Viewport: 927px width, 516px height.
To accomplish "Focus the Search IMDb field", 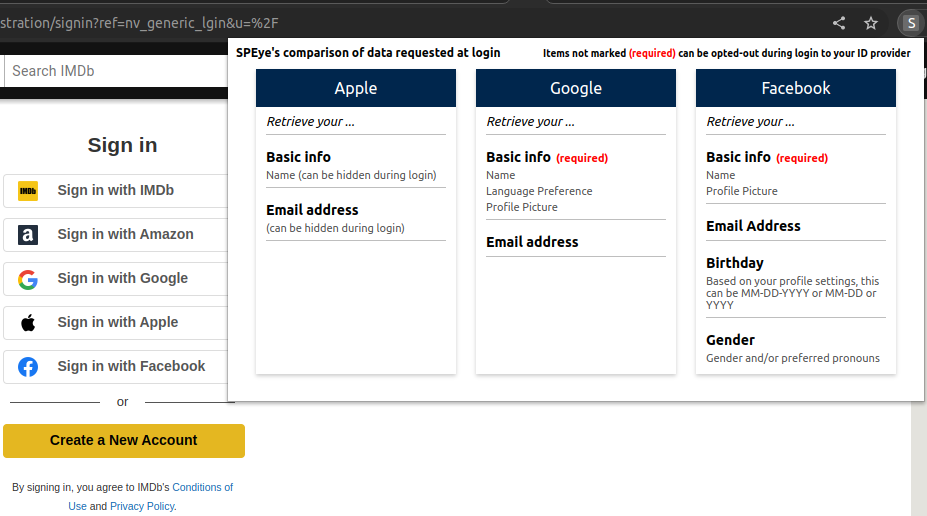I will coord(116,71).
